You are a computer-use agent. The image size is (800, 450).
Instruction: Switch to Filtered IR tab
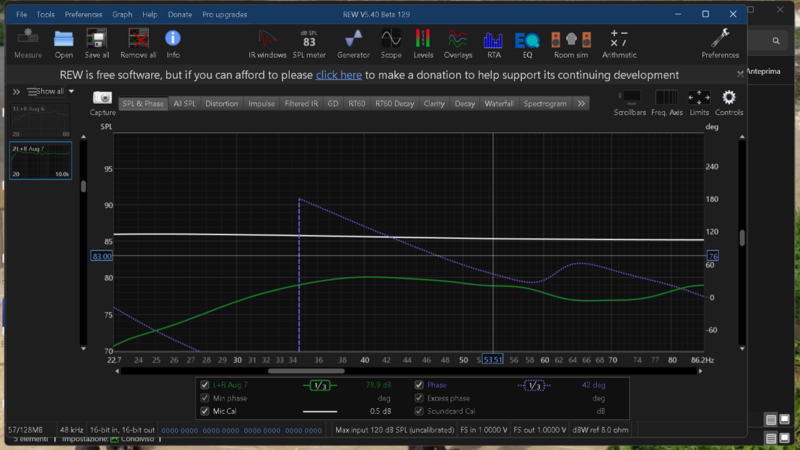pyautogui.click(x=301, y=104)
